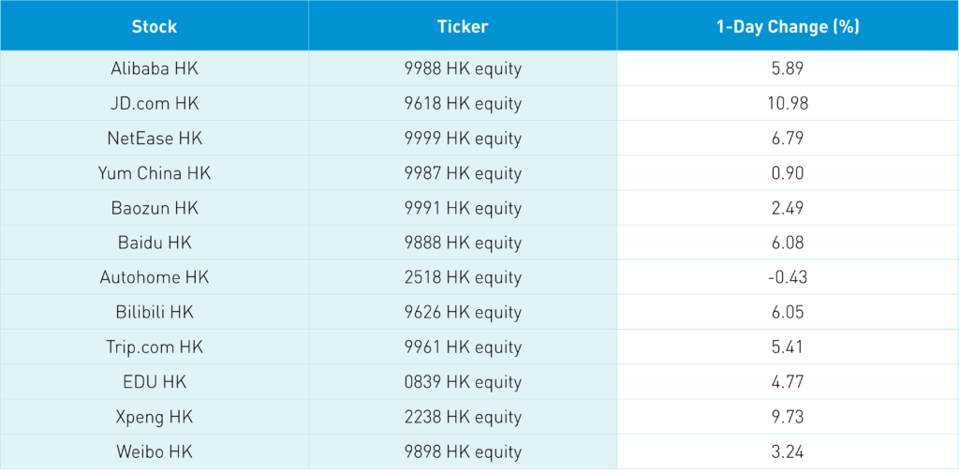
Task: Select the Yum China HK cell
Action: pyautogui.click(x=154, y=173)
